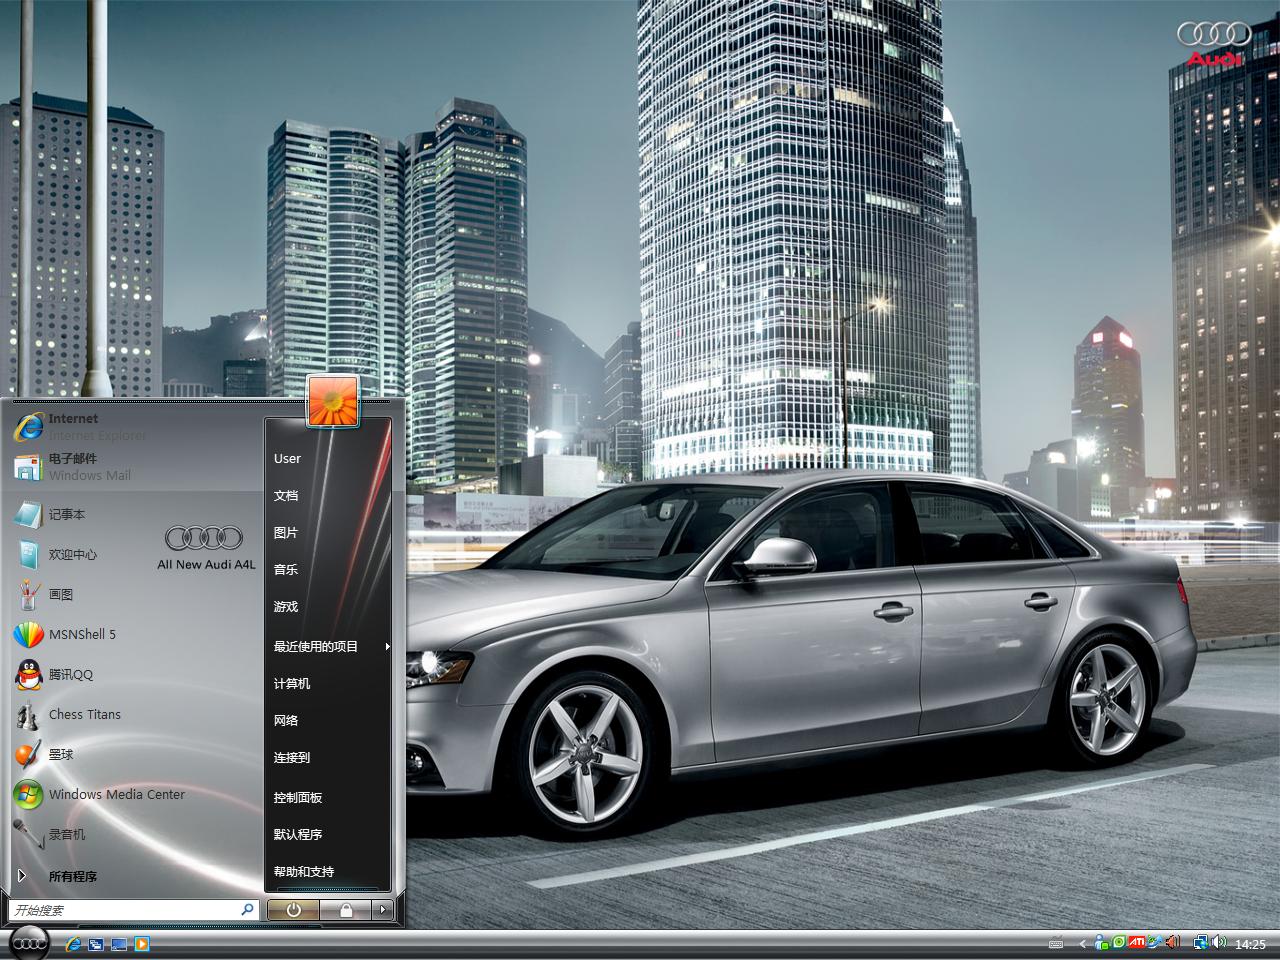Start the Chess Titans game
The image size is (1280, 960).
click(x=133, y=714)
